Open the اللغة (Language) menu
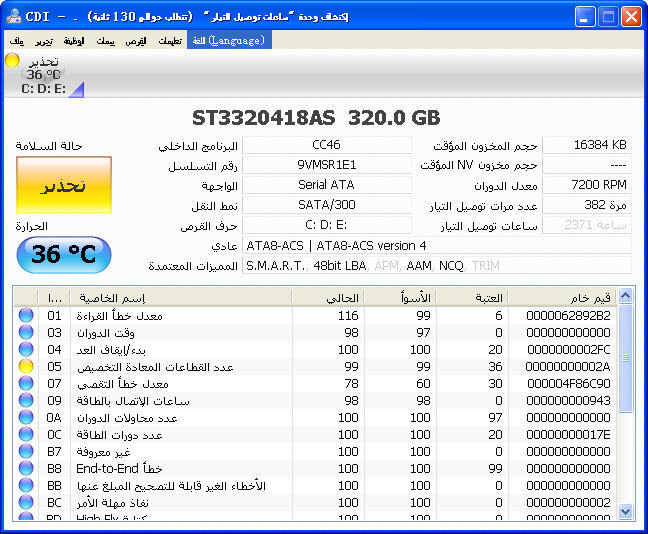 229,41
